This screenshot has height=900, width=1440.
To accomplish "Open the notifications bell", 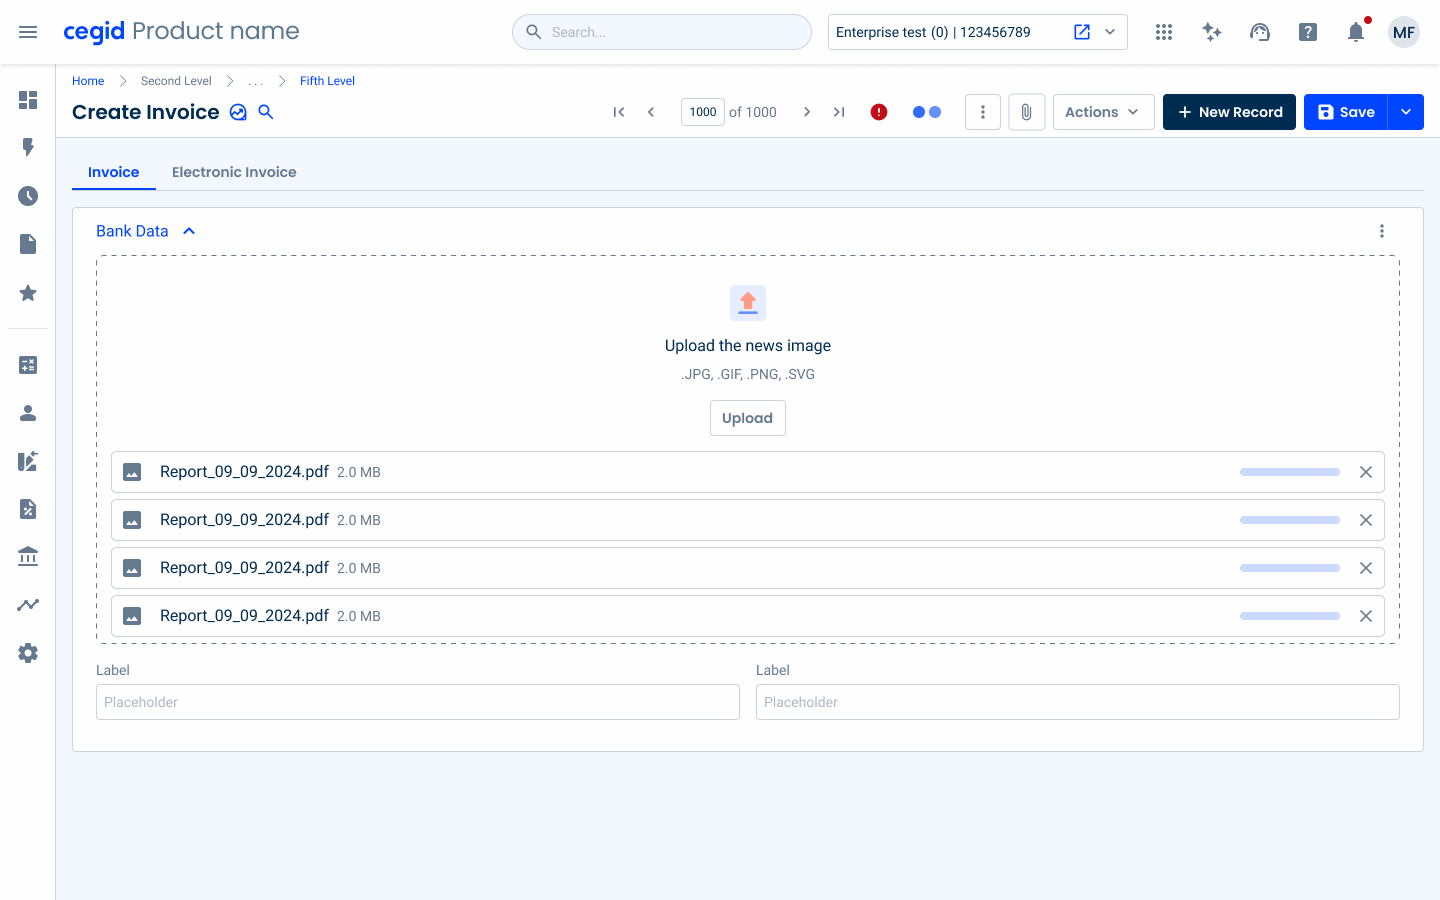I will [x=1356, y=32].
